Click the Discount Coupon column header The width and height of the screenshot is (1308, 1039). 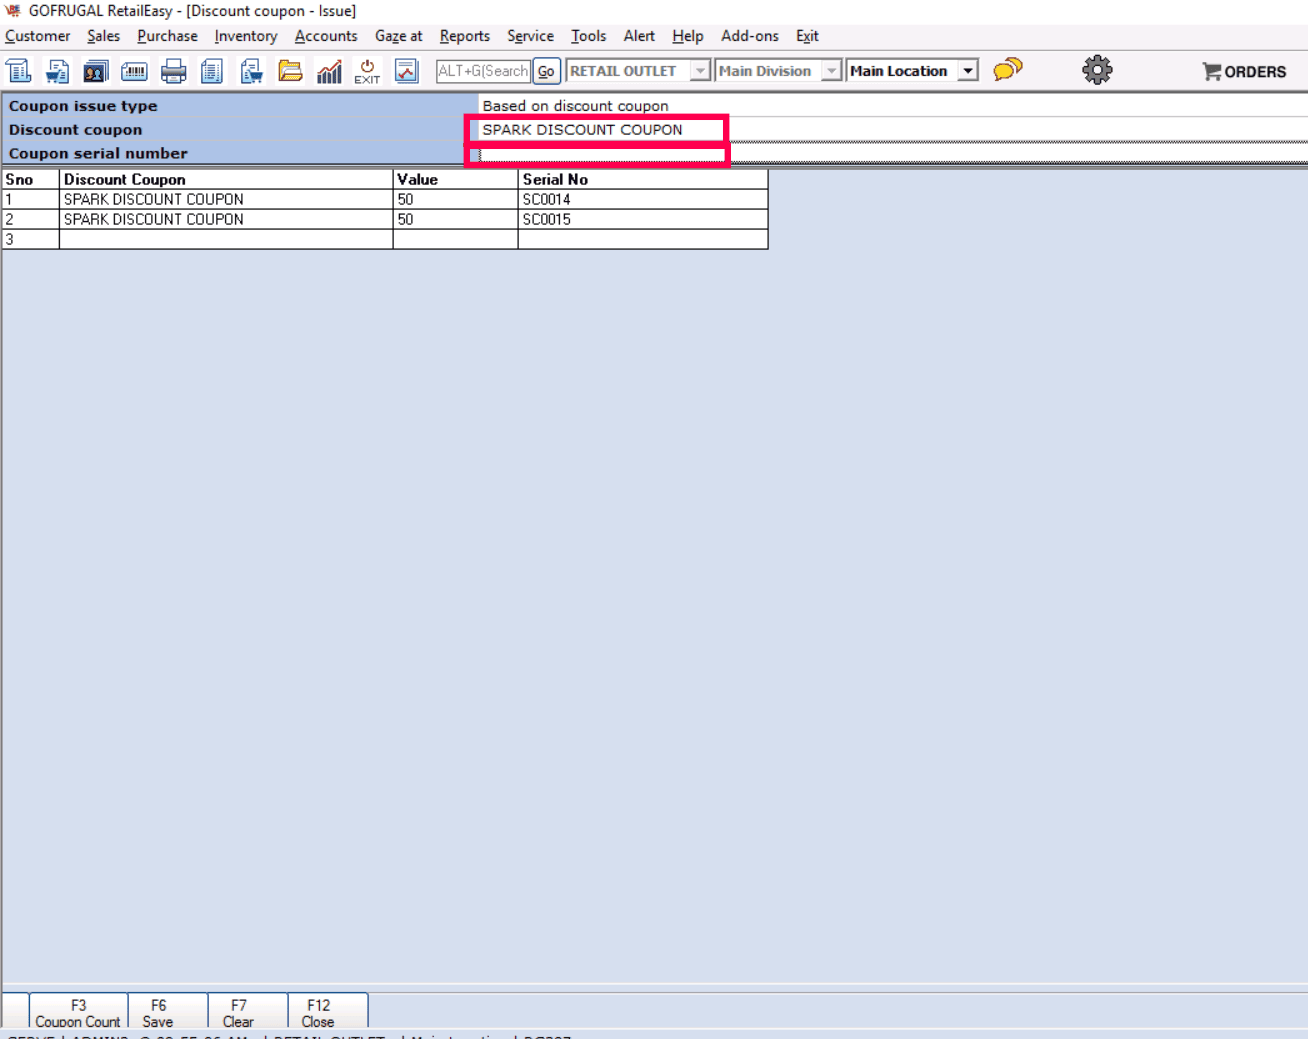[x=226, y=180]
